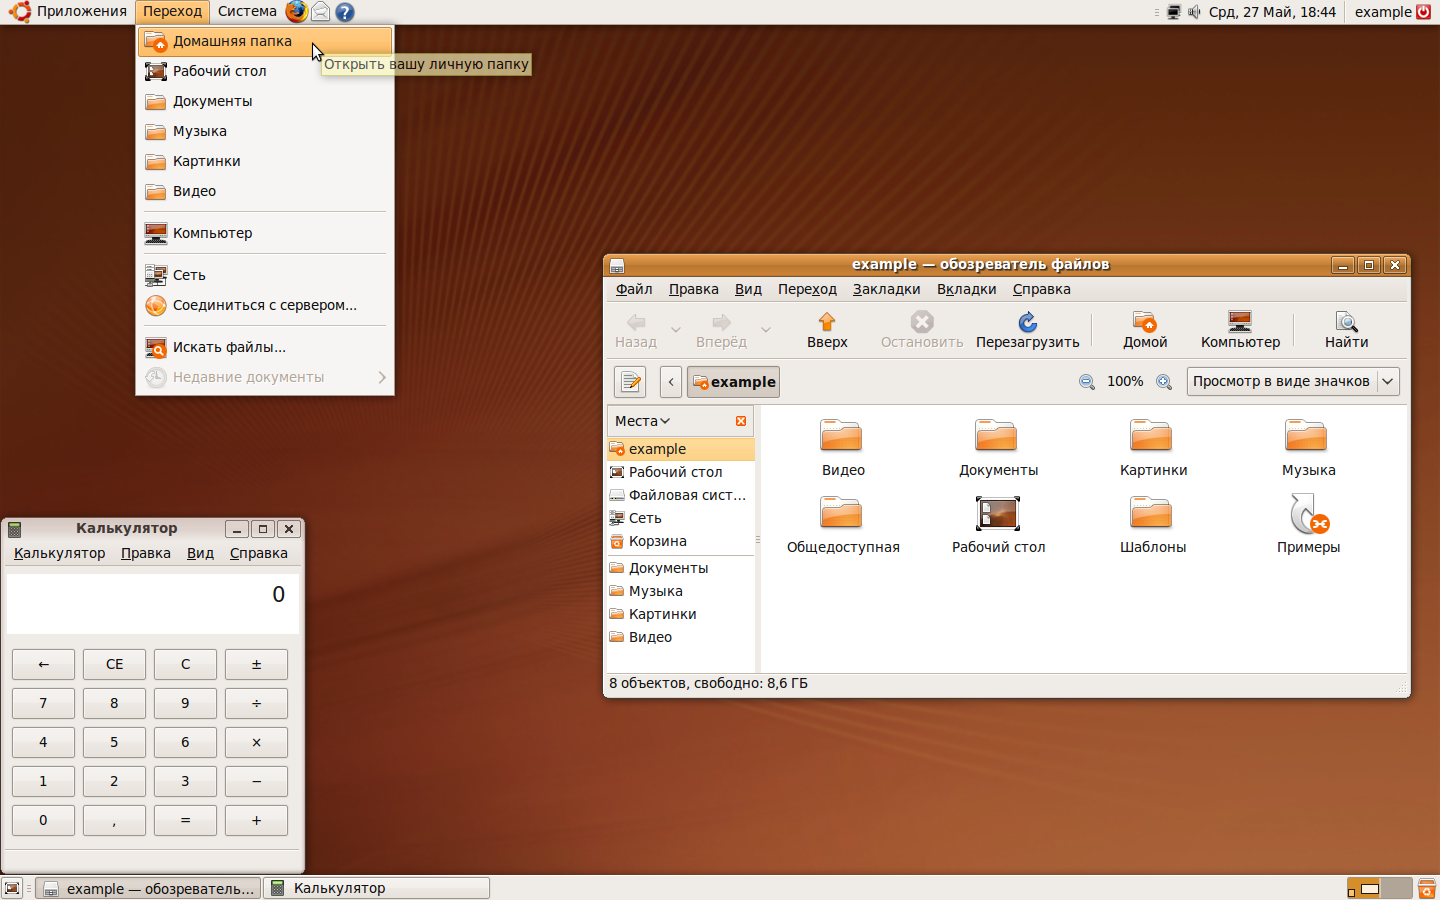1440x900 pixels.
Task: Click the Вперёд history dropdown arrow
Action: [x=766, y=331]
